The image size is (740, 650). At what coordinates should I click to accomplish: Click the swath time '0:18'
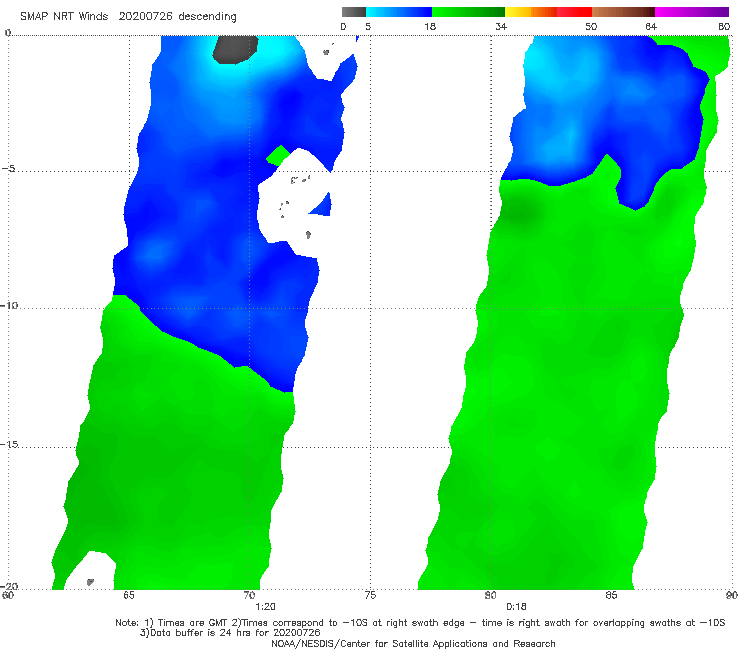tap(516, 607)
